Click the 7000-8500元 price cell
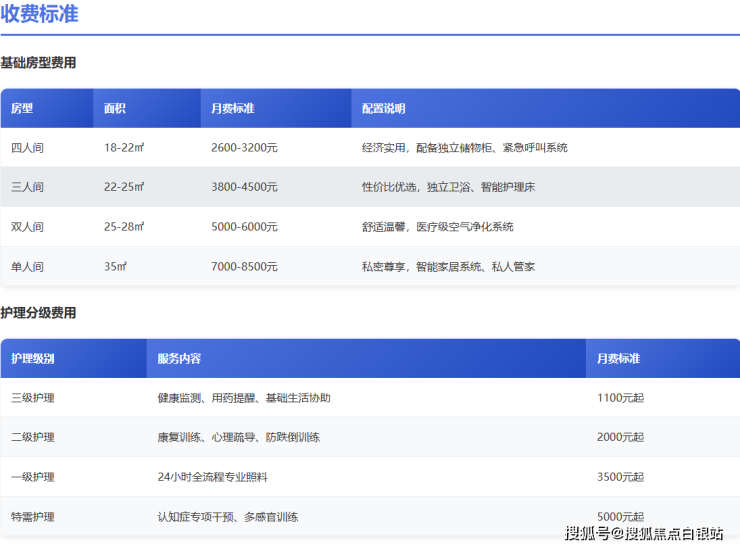 (x=244, y=267)
